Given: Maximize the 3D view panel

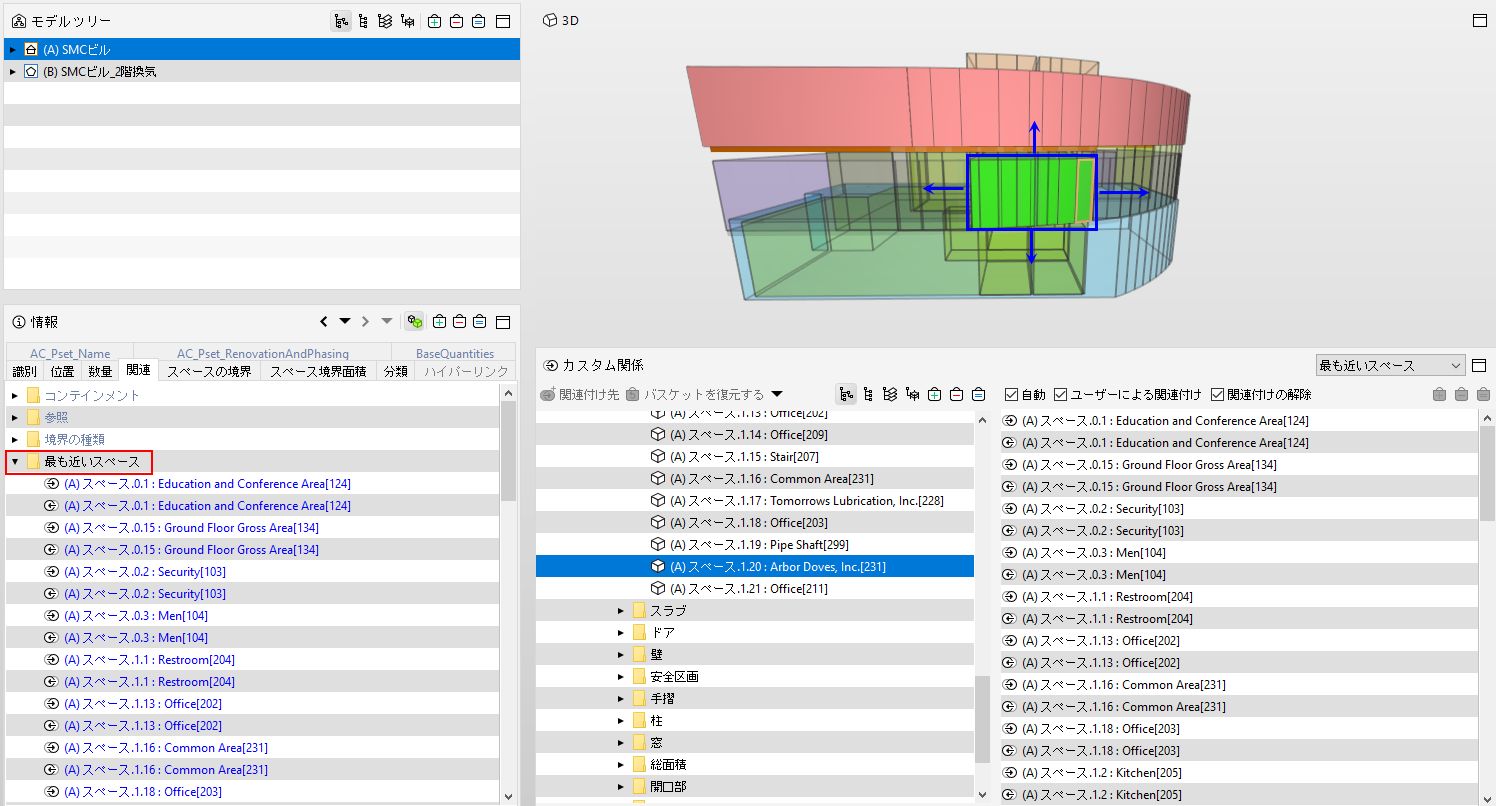Looking at the screenshot, I should [x=1479, y=20].
